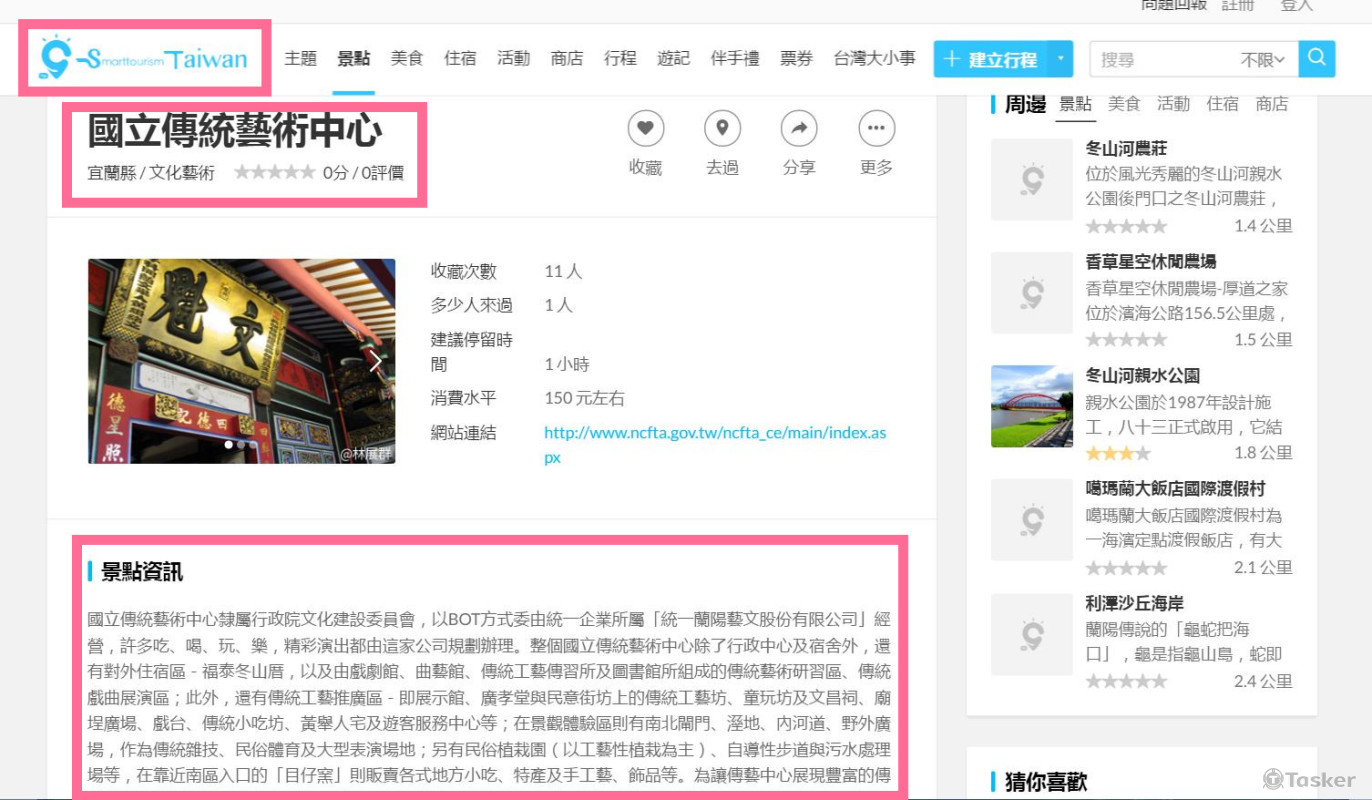Open the 住宿 item in top navigation
The image size is (1372, 800).
(460, 58)
